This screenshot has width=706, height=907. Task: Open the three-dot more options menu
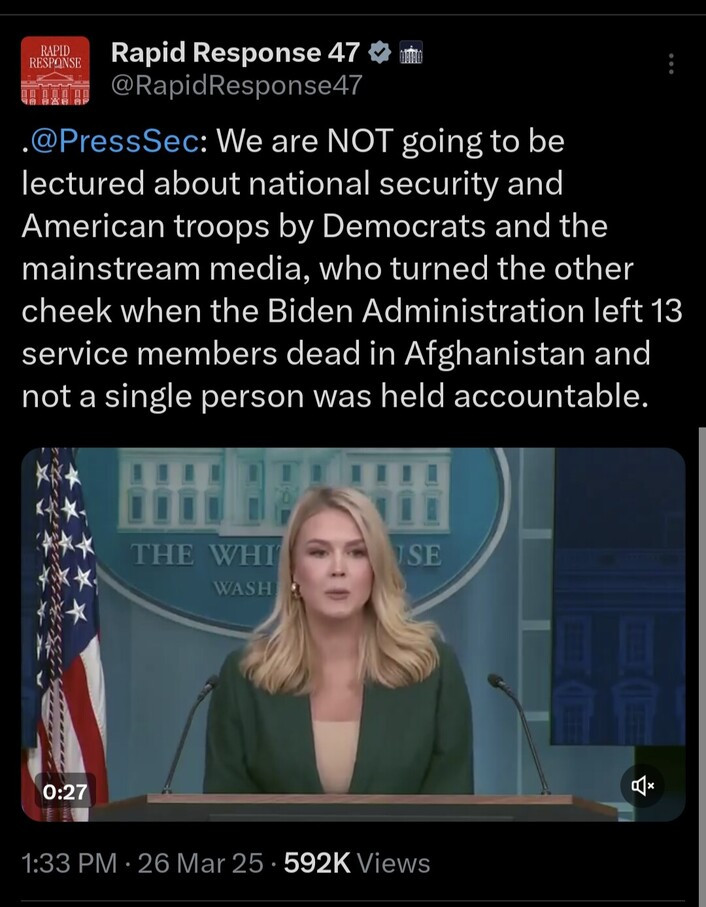pos(670,64)
